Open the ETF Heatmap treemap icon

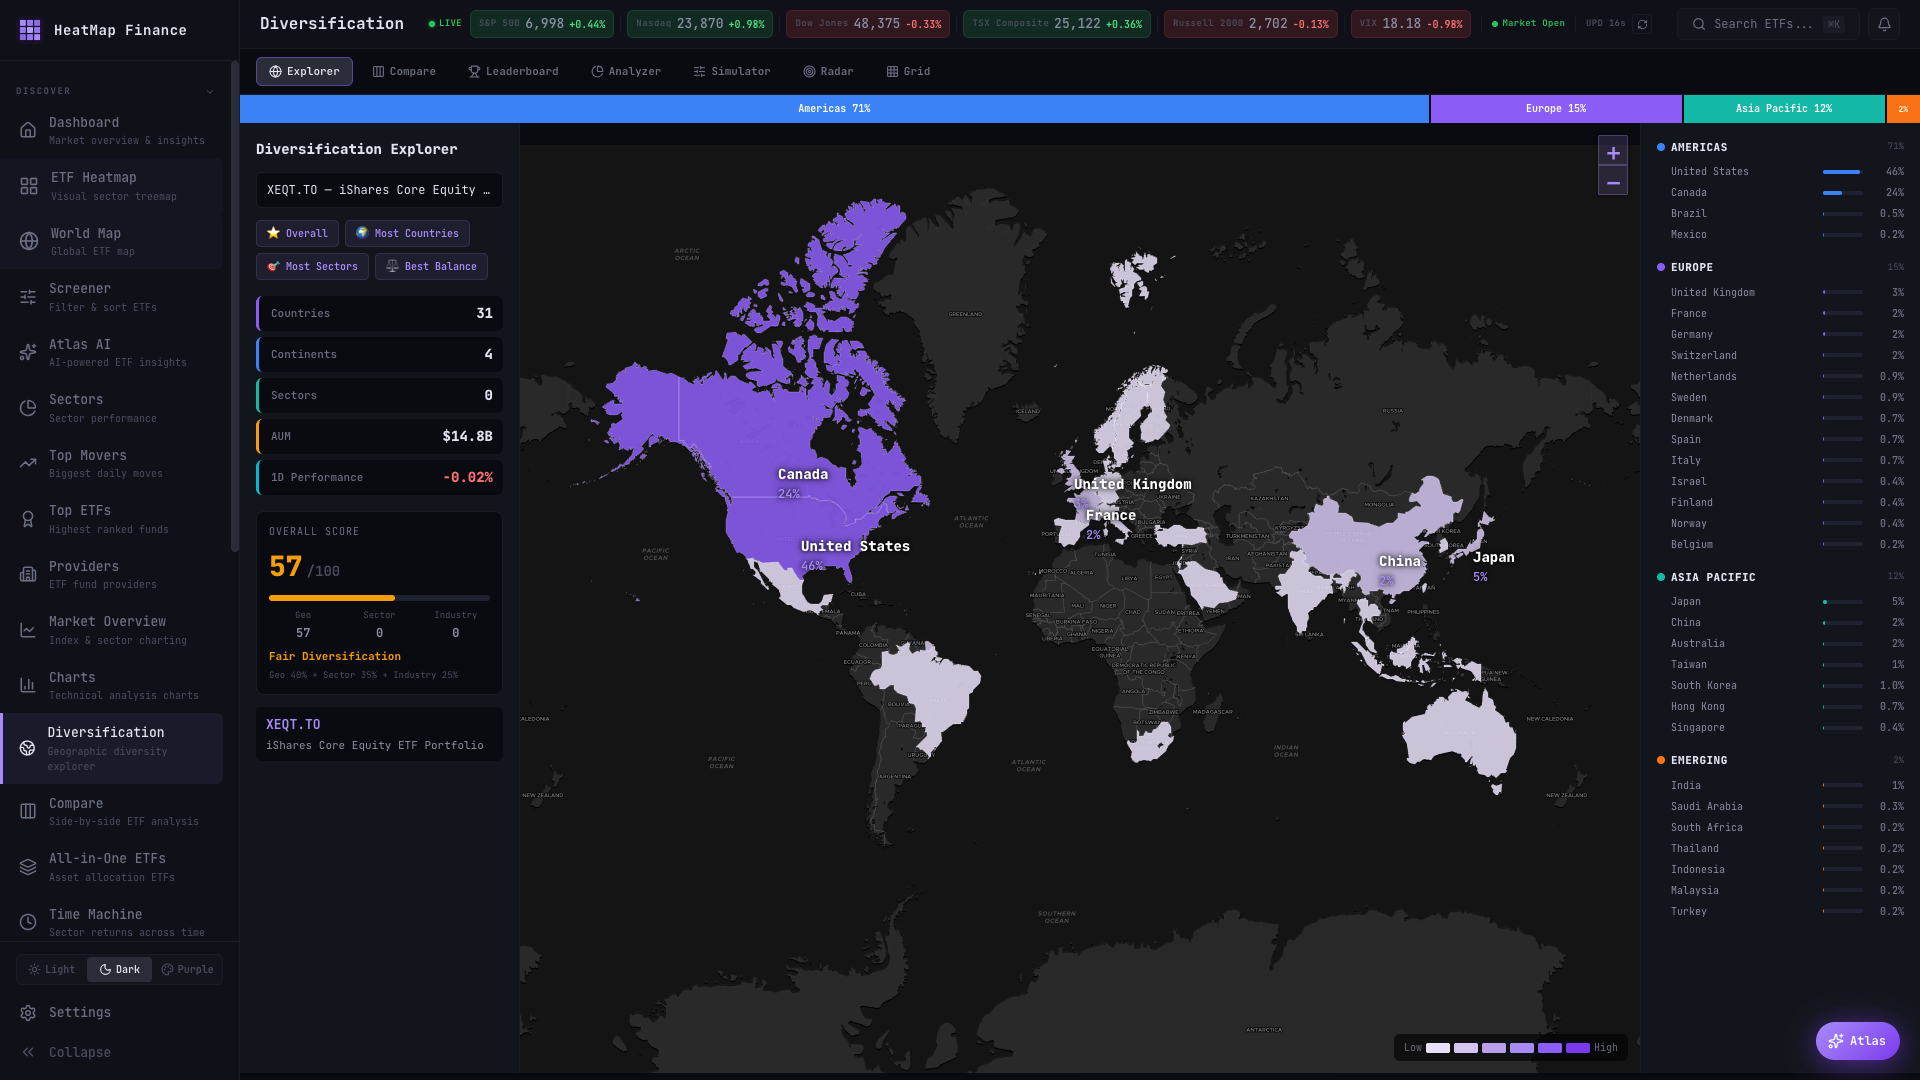[x=29, y=186]
